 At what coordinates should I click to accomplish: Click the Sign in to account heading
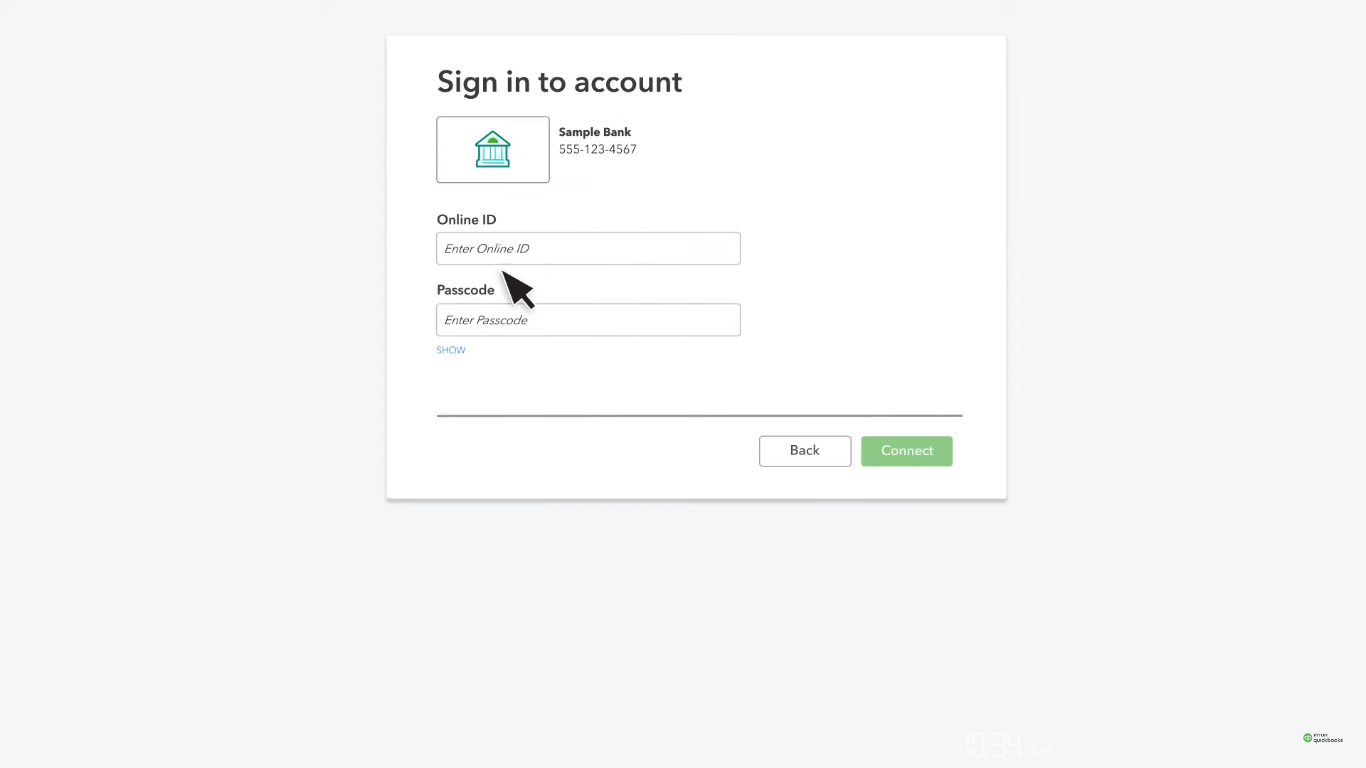(559, 81)
